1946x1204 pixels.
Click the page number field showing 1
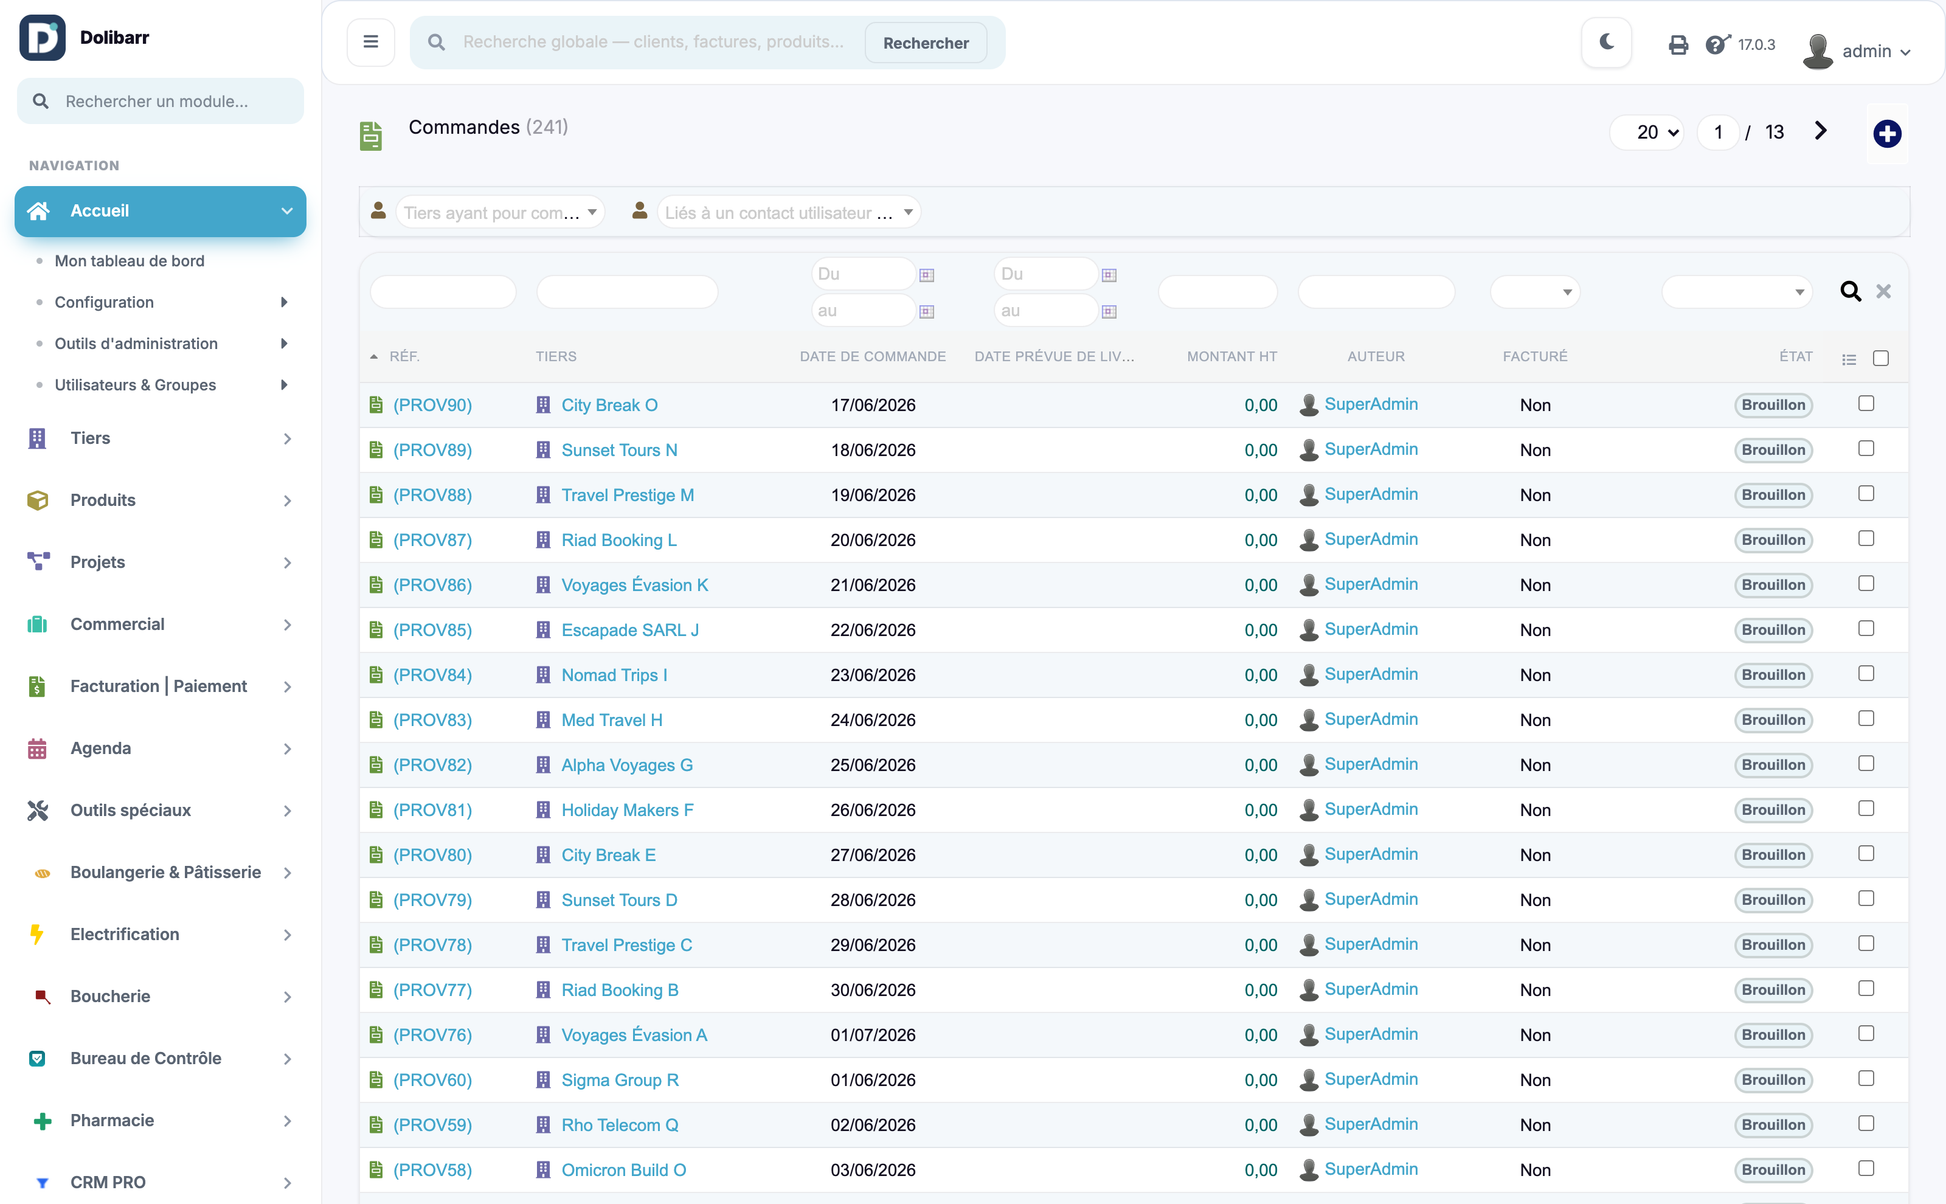coord(1717,132)
